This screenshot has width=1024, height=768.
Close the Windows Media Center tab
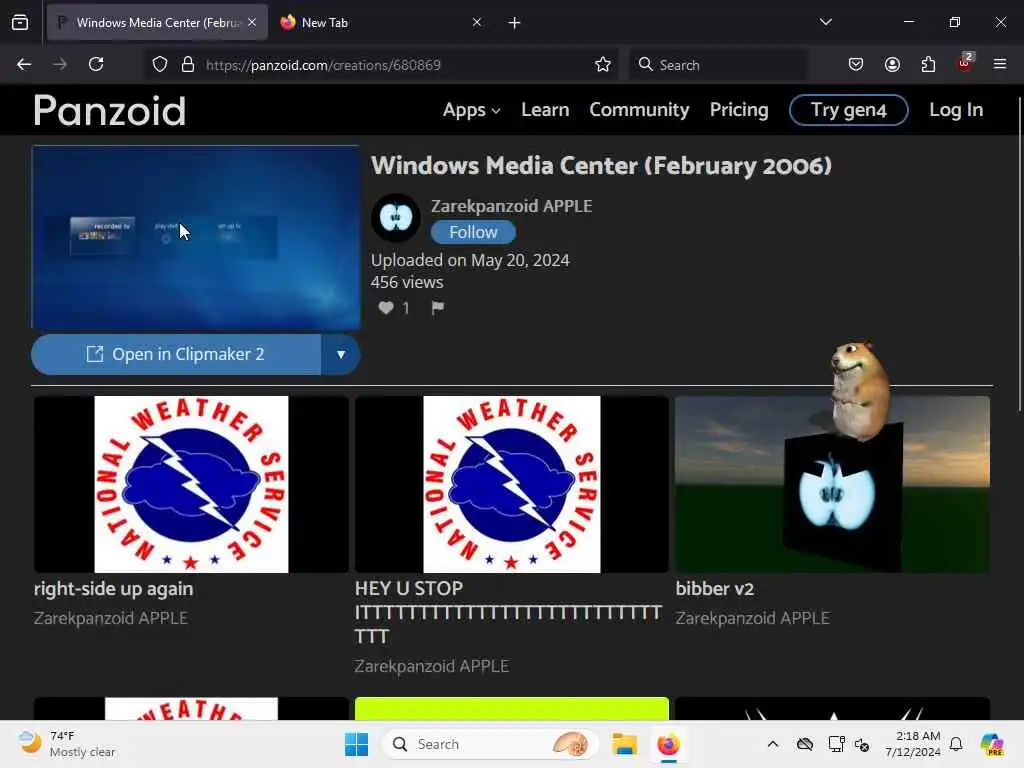pyautogui.click(x=252, y=22)
